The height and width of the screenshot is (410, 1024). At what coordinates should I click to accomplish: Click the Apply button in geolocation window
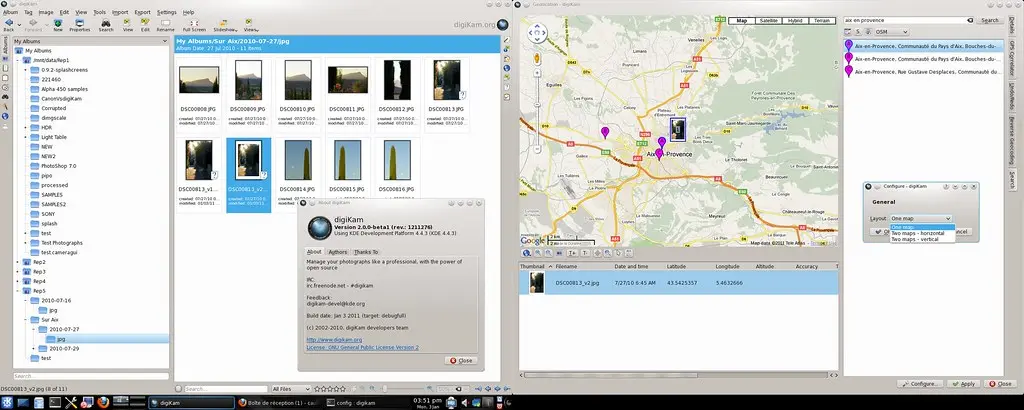(963, 383)
